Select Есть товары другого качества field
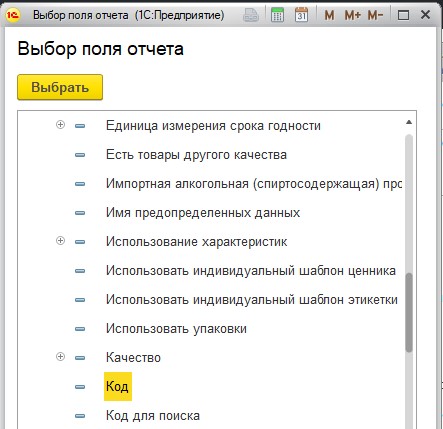This screenshot has height=429, width=443. (x=196, y=155)
